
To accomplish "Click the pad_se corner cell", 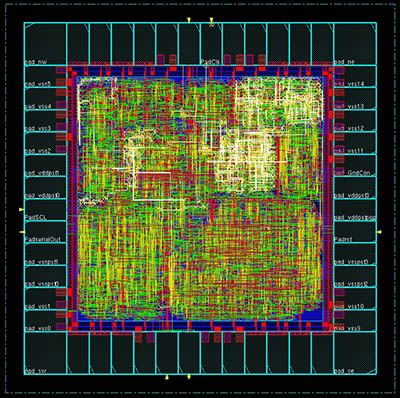I will point(355,353).
